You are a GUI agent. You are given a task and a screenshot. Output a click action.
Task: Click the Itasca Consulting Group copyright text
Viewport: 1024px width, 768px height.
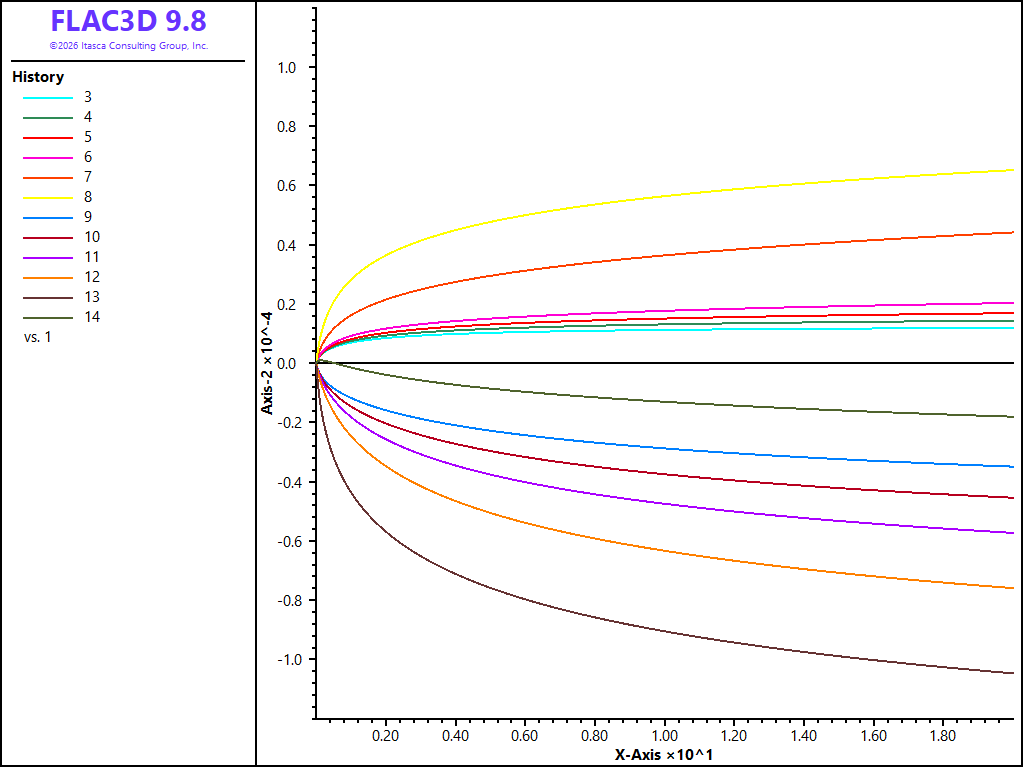point(129,46)
